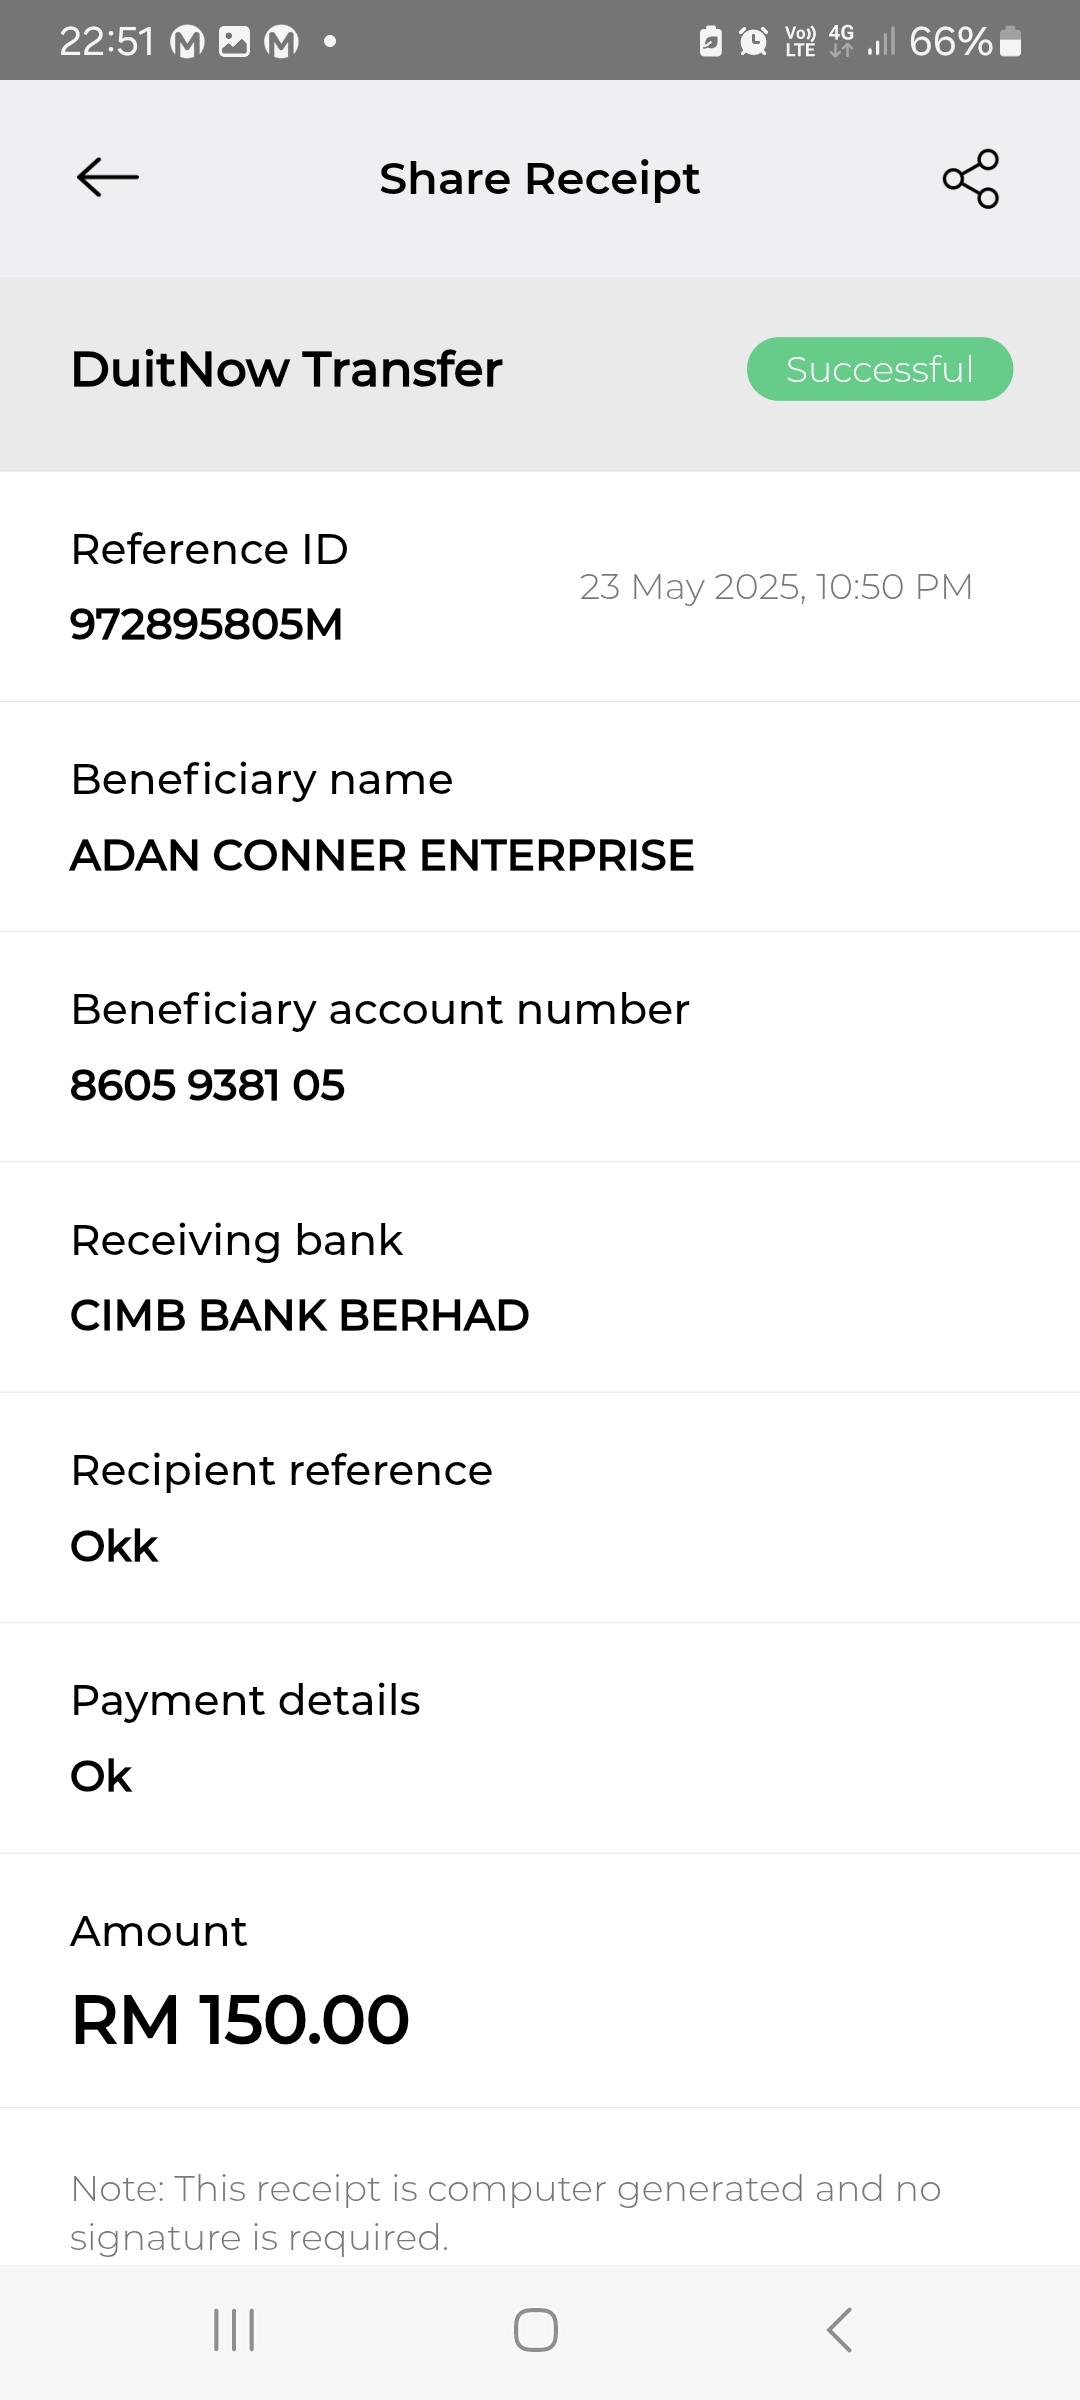Tap the Android home button

pos(536,2329)
